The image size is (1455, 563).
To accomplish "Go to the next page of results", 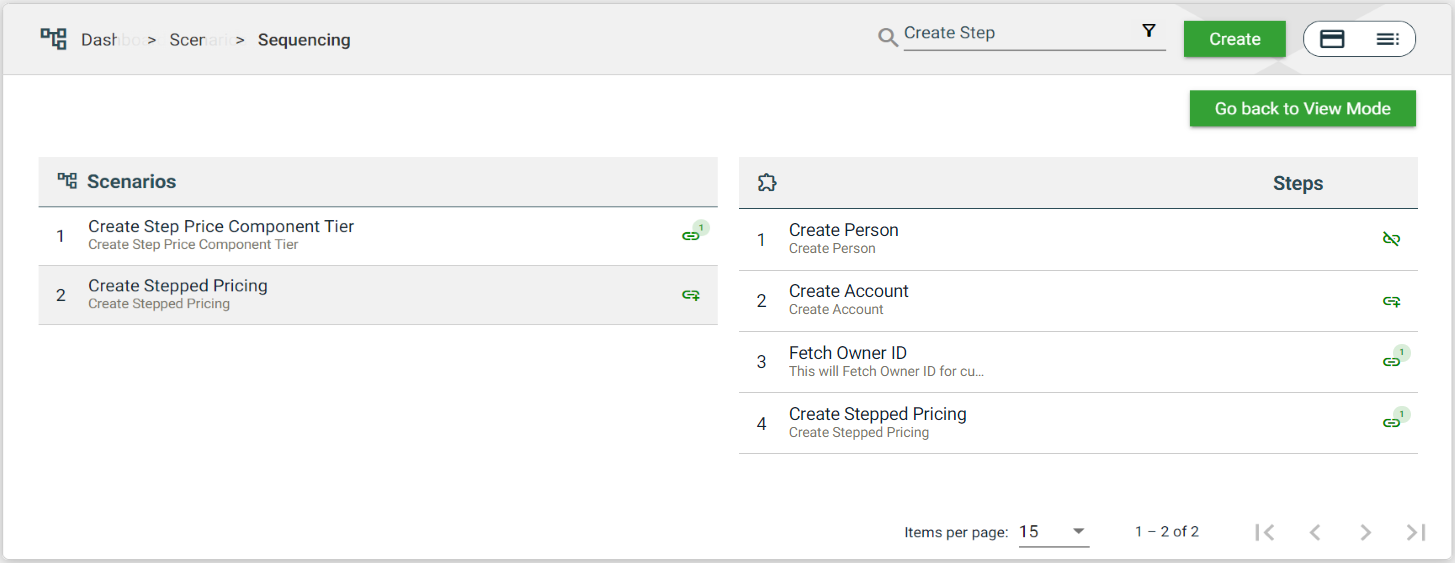I will 1365,532.
